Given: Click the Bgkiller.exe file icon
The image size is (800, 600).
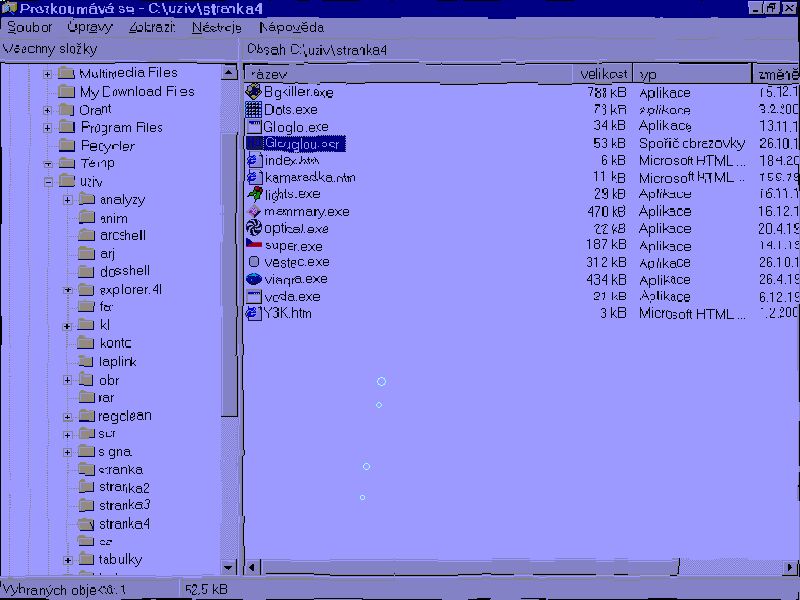Looking at the screenshot, I should click(x=254, y=92).
